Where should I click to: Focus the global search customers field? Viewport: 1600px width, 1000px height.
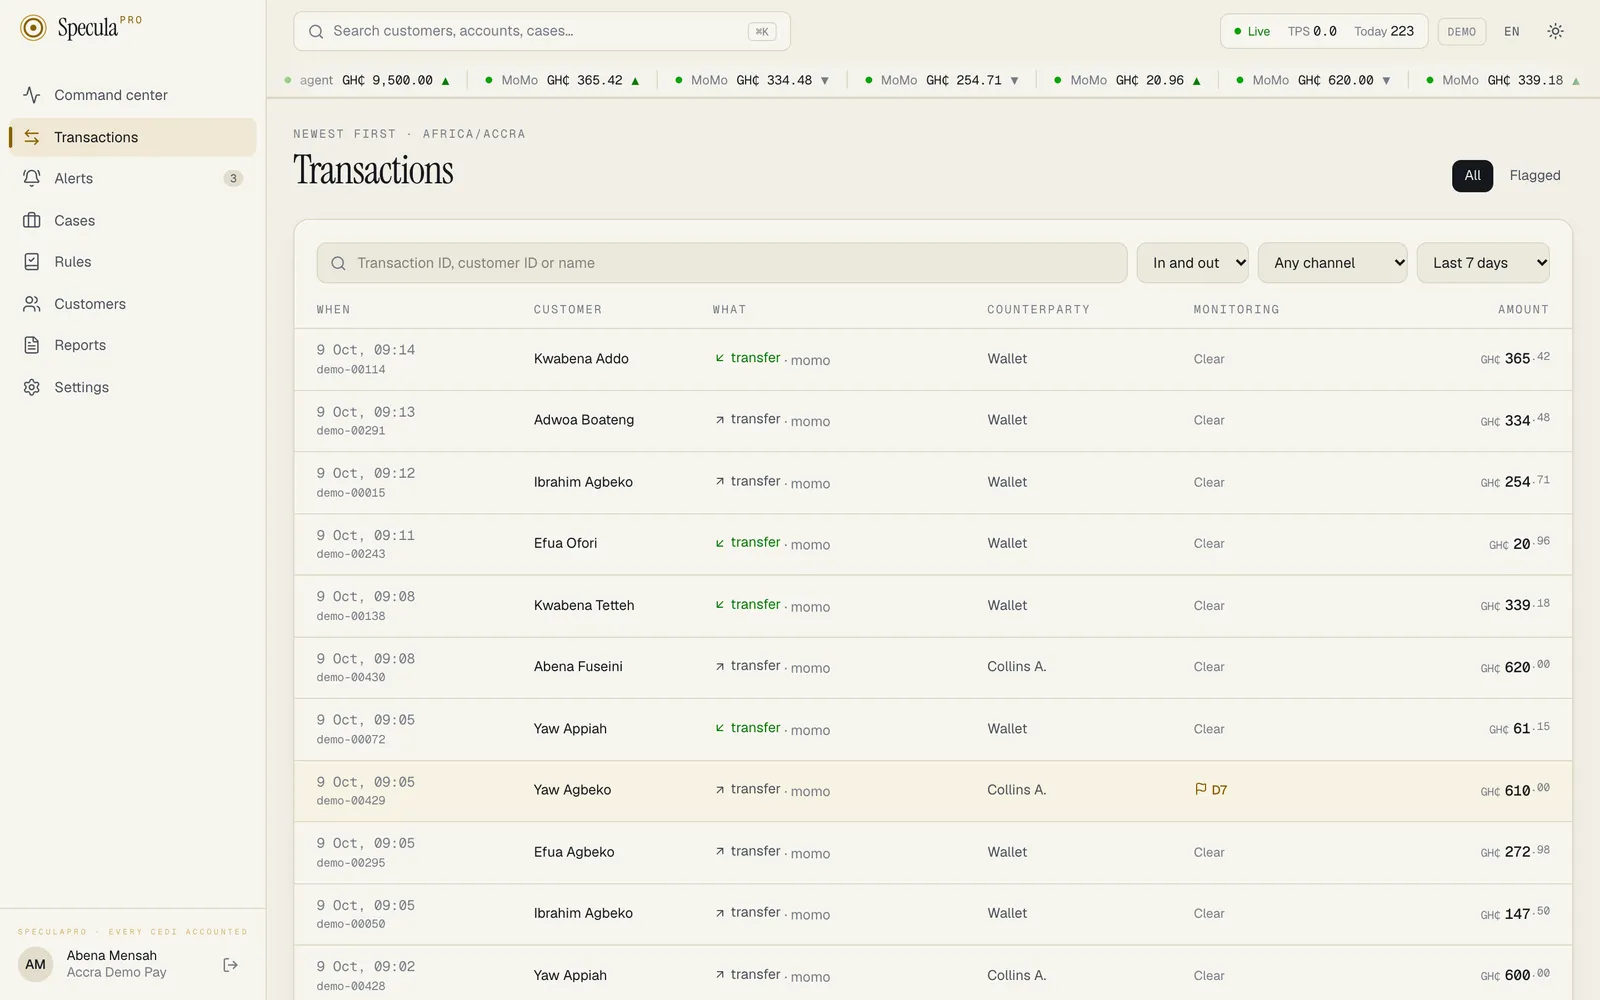tap(542, 31)
